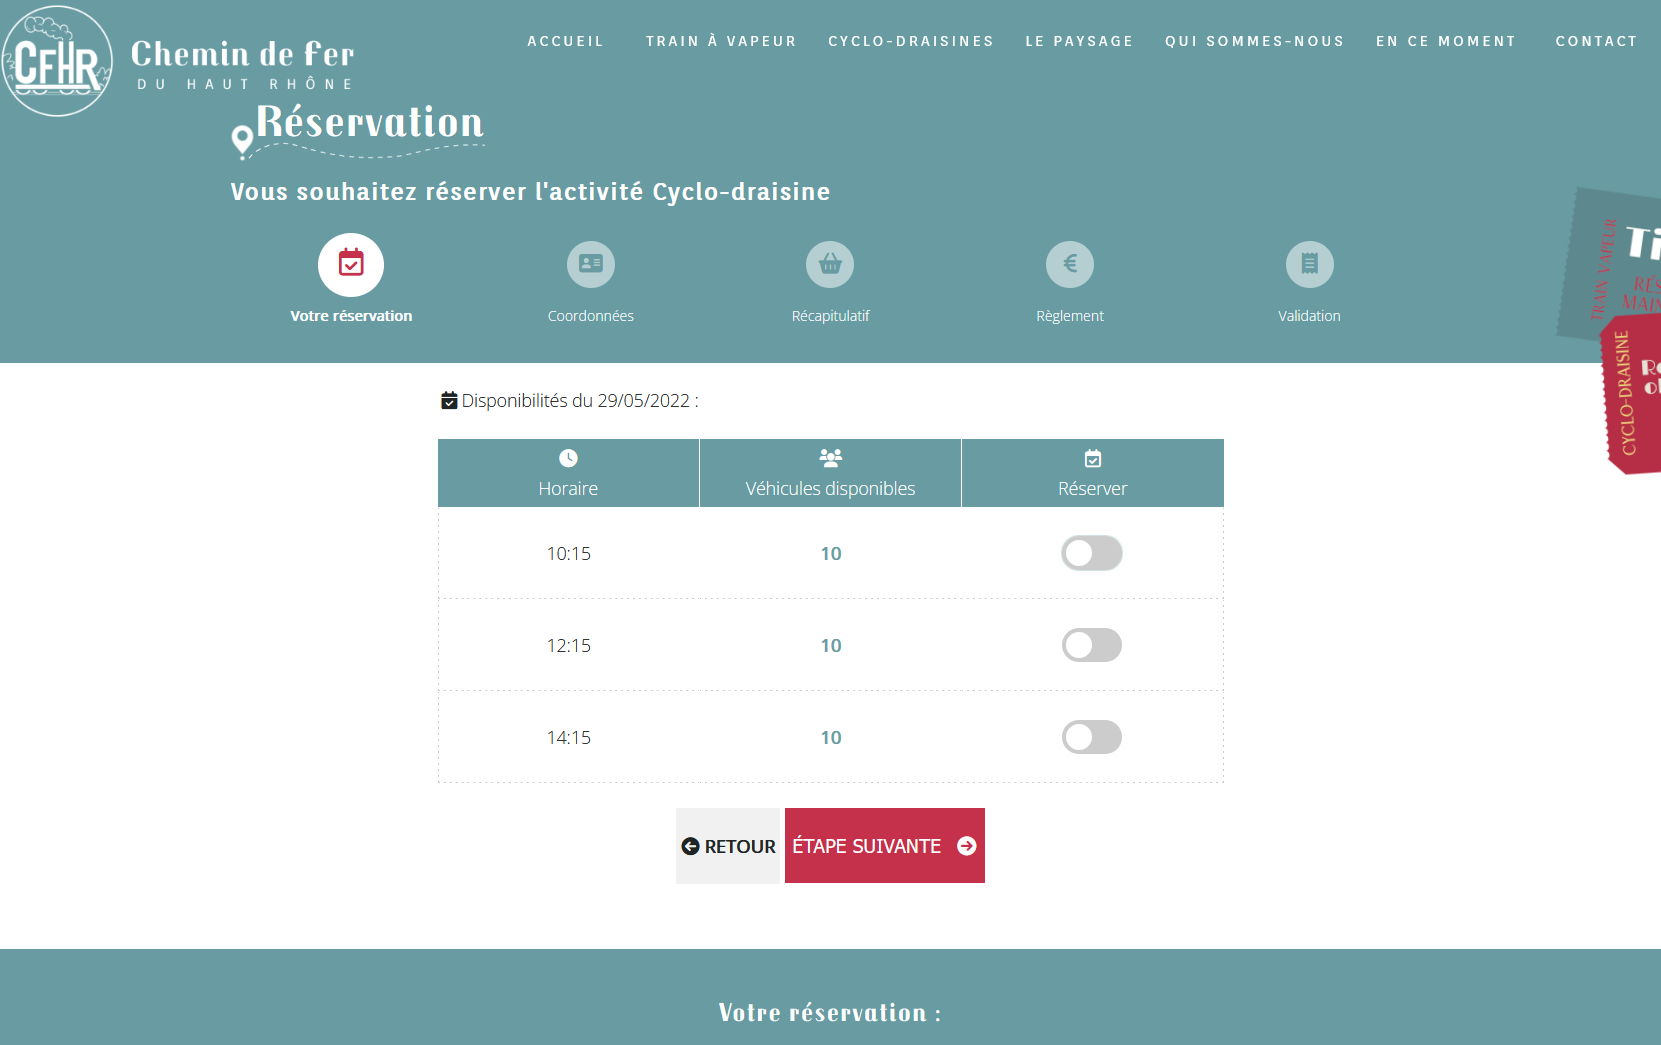The image size is (1661, 1045).
Task: Click the people icon above Véhicules disponibles
Action: [x=830, y=458]
